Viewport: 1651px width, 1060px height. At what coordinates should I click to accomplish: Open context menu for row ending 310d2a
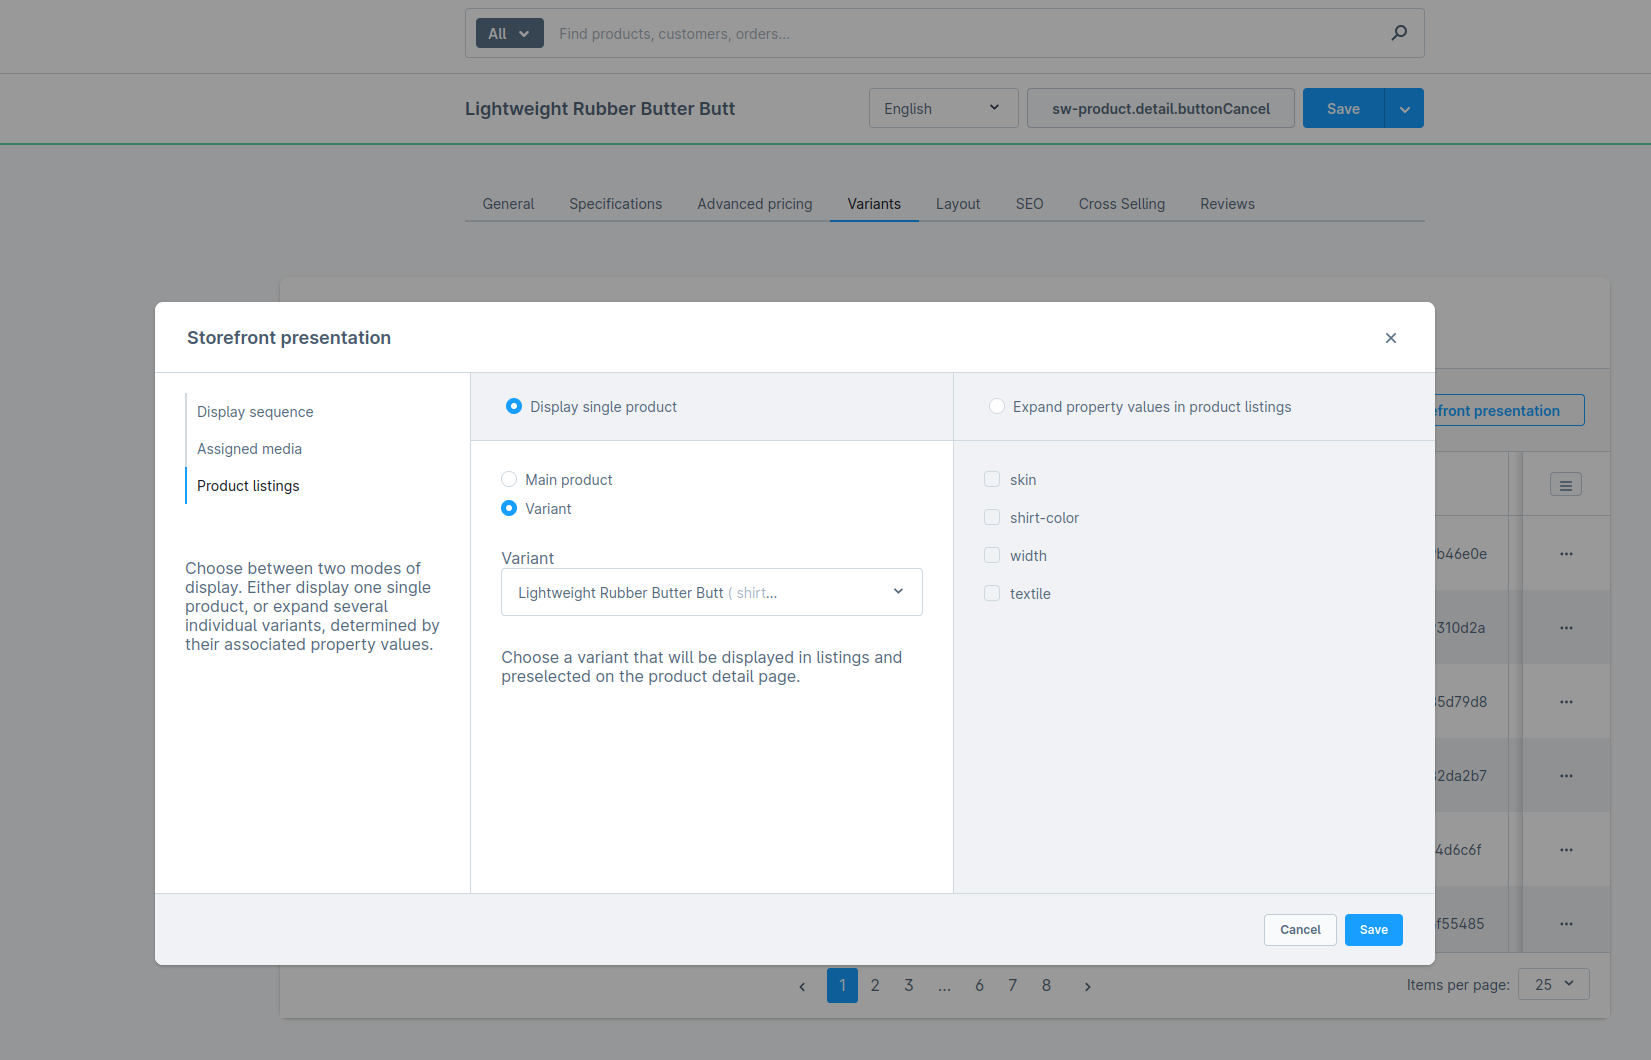click(1566, 627)
